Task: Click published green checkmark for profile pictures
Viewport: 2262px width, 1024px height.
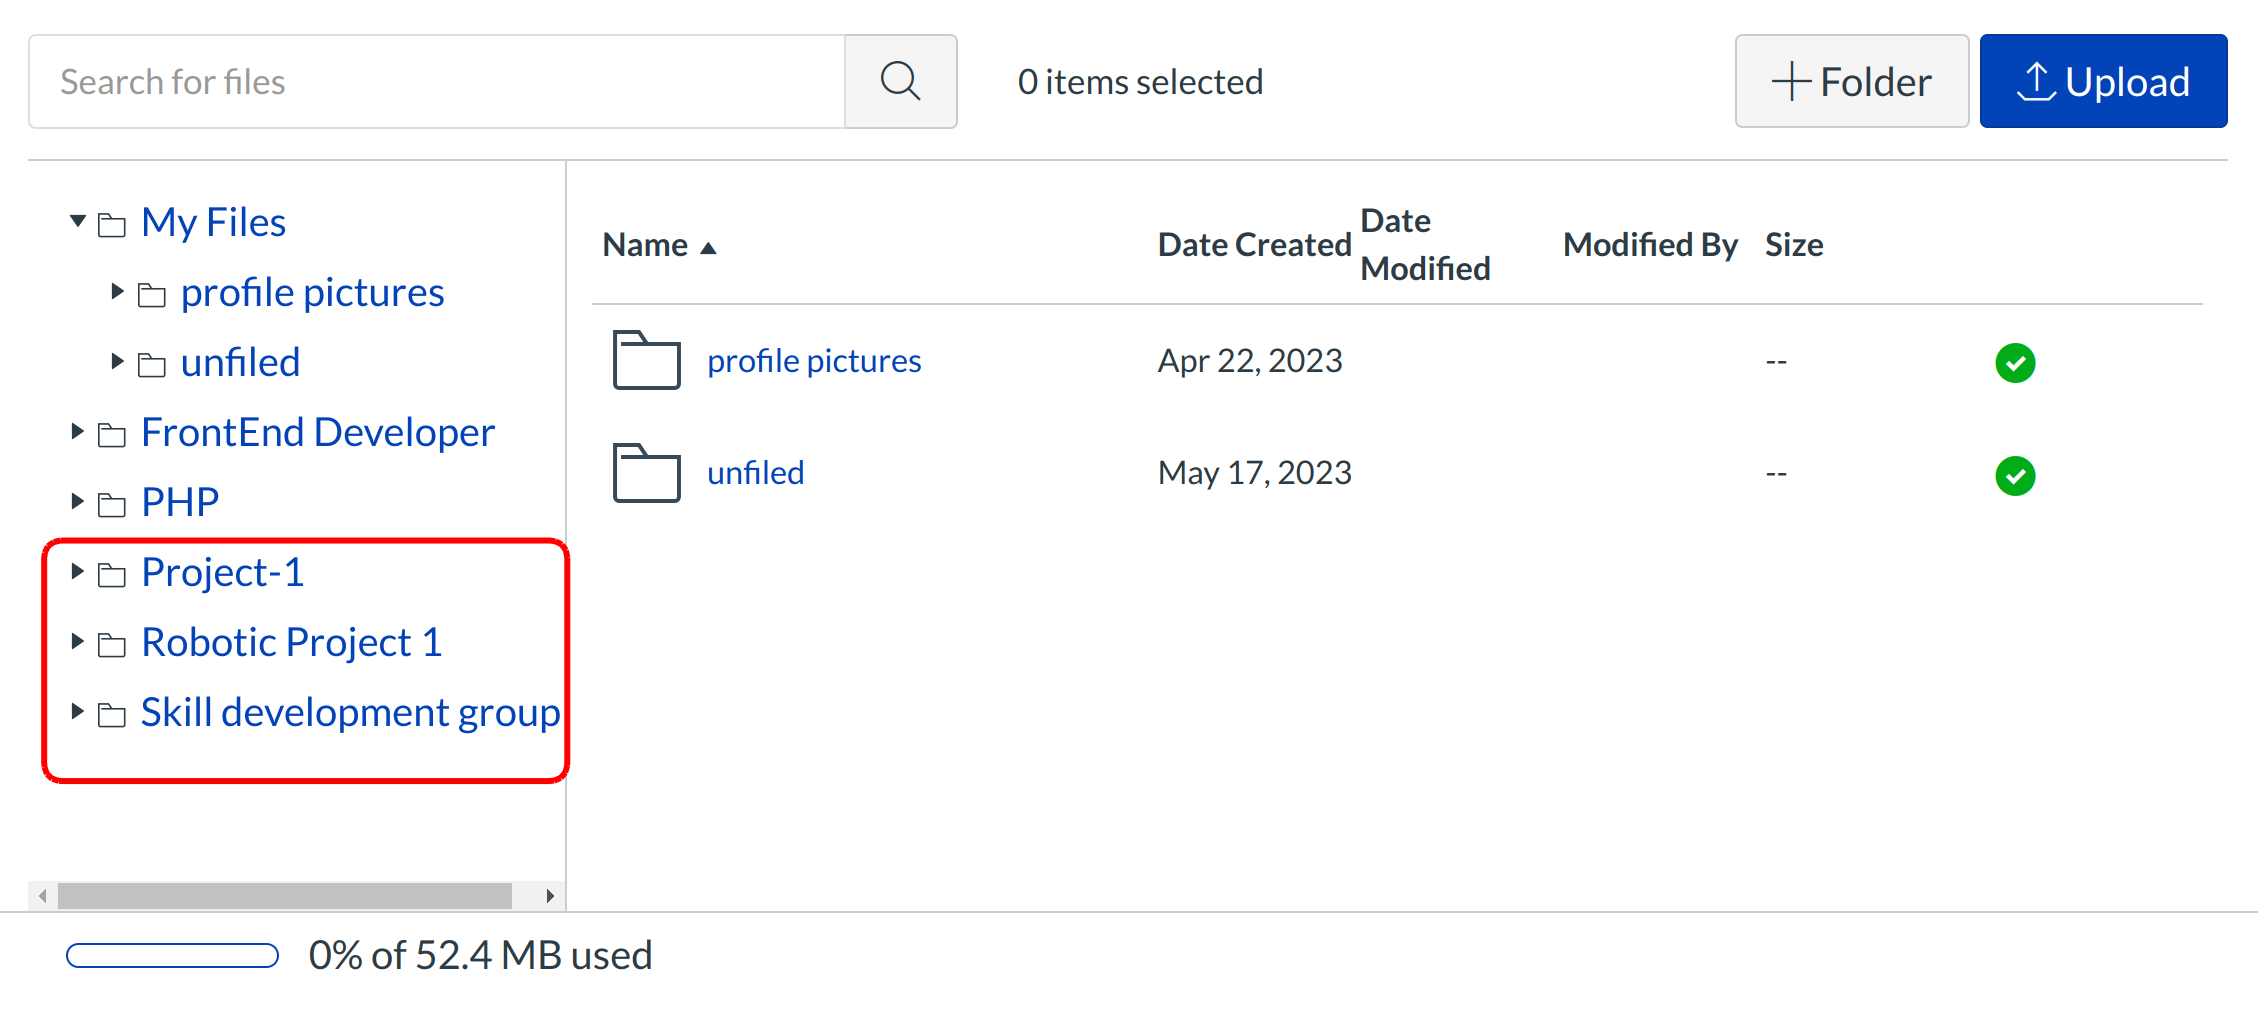Action: (2014, 363)
